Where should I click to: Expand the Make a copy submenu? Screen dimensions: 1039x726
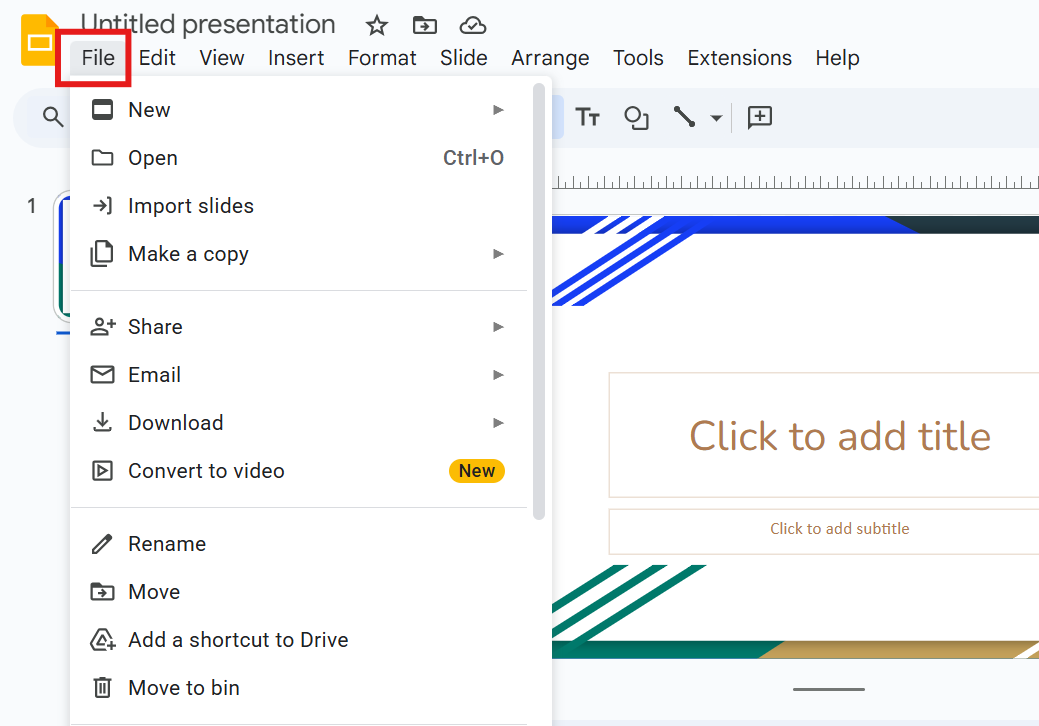click(x=299, y=254)
